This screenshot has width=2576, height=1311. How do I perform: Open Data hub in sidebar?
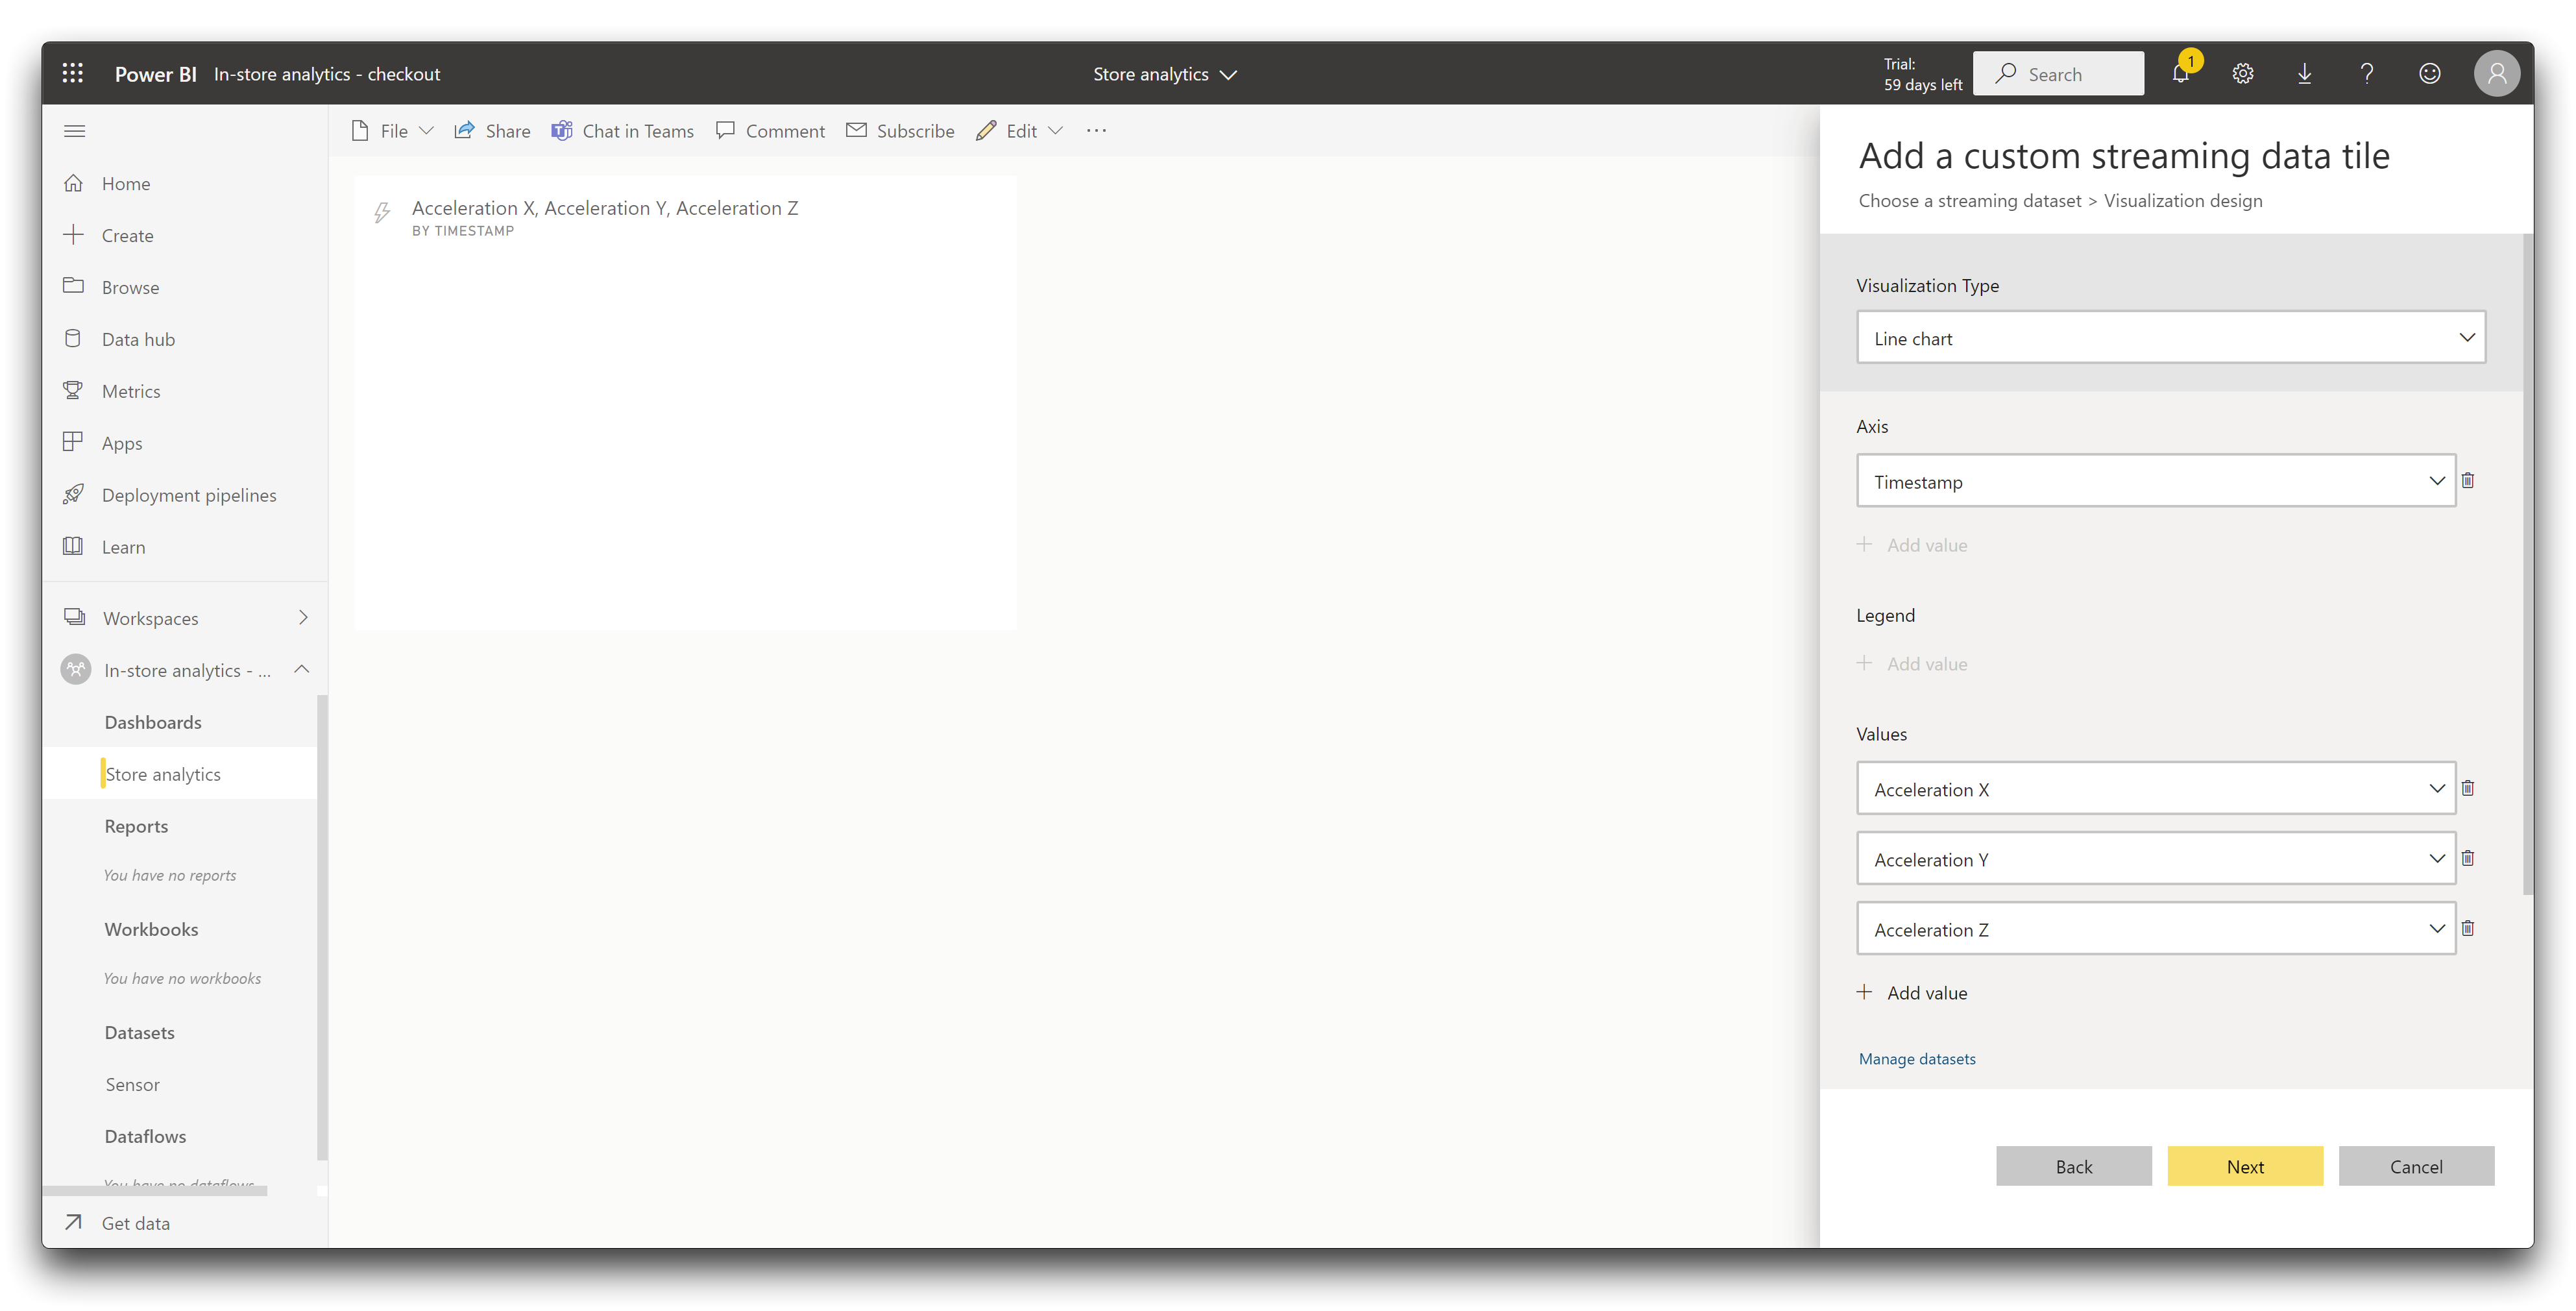[x=184, y=339]
